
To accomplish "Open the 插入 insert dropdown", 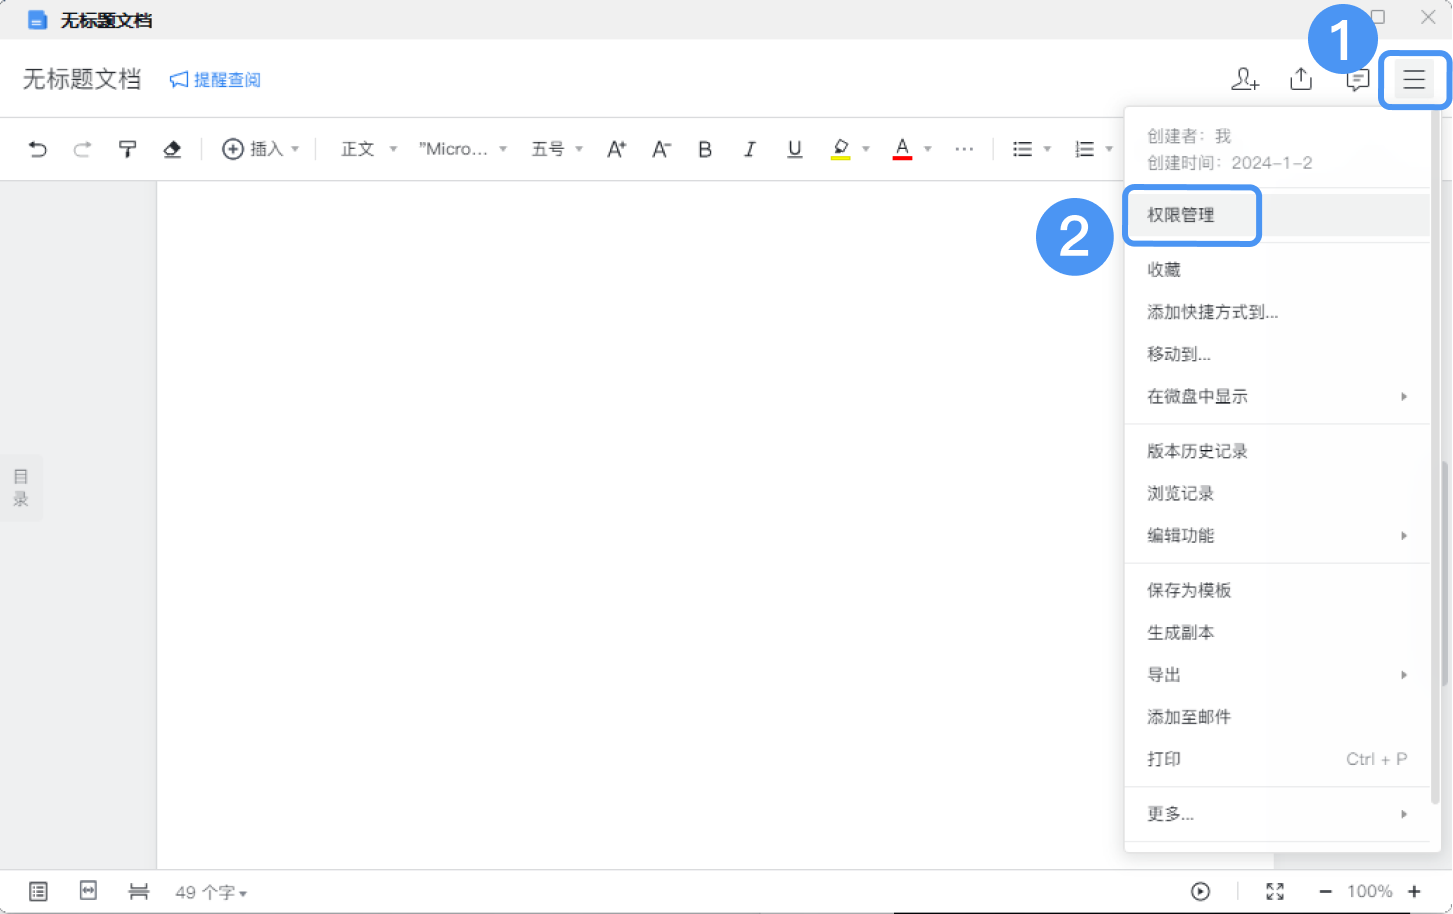I will coord(260,149).
